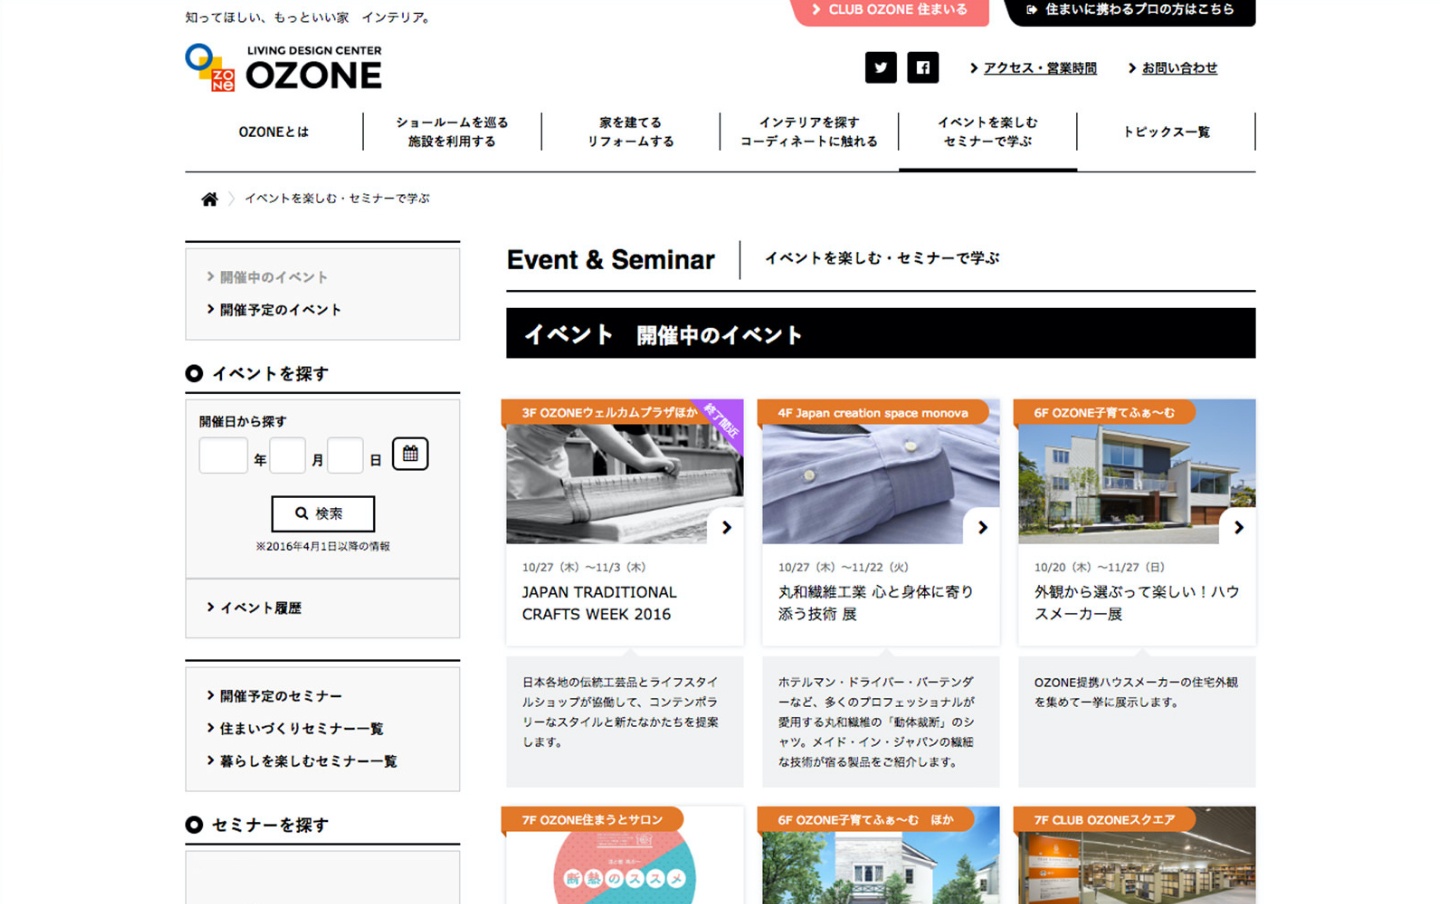Screen dimensions: 1440x904
Task: Open the calendar date picker icon
Action: click(410, 454)
